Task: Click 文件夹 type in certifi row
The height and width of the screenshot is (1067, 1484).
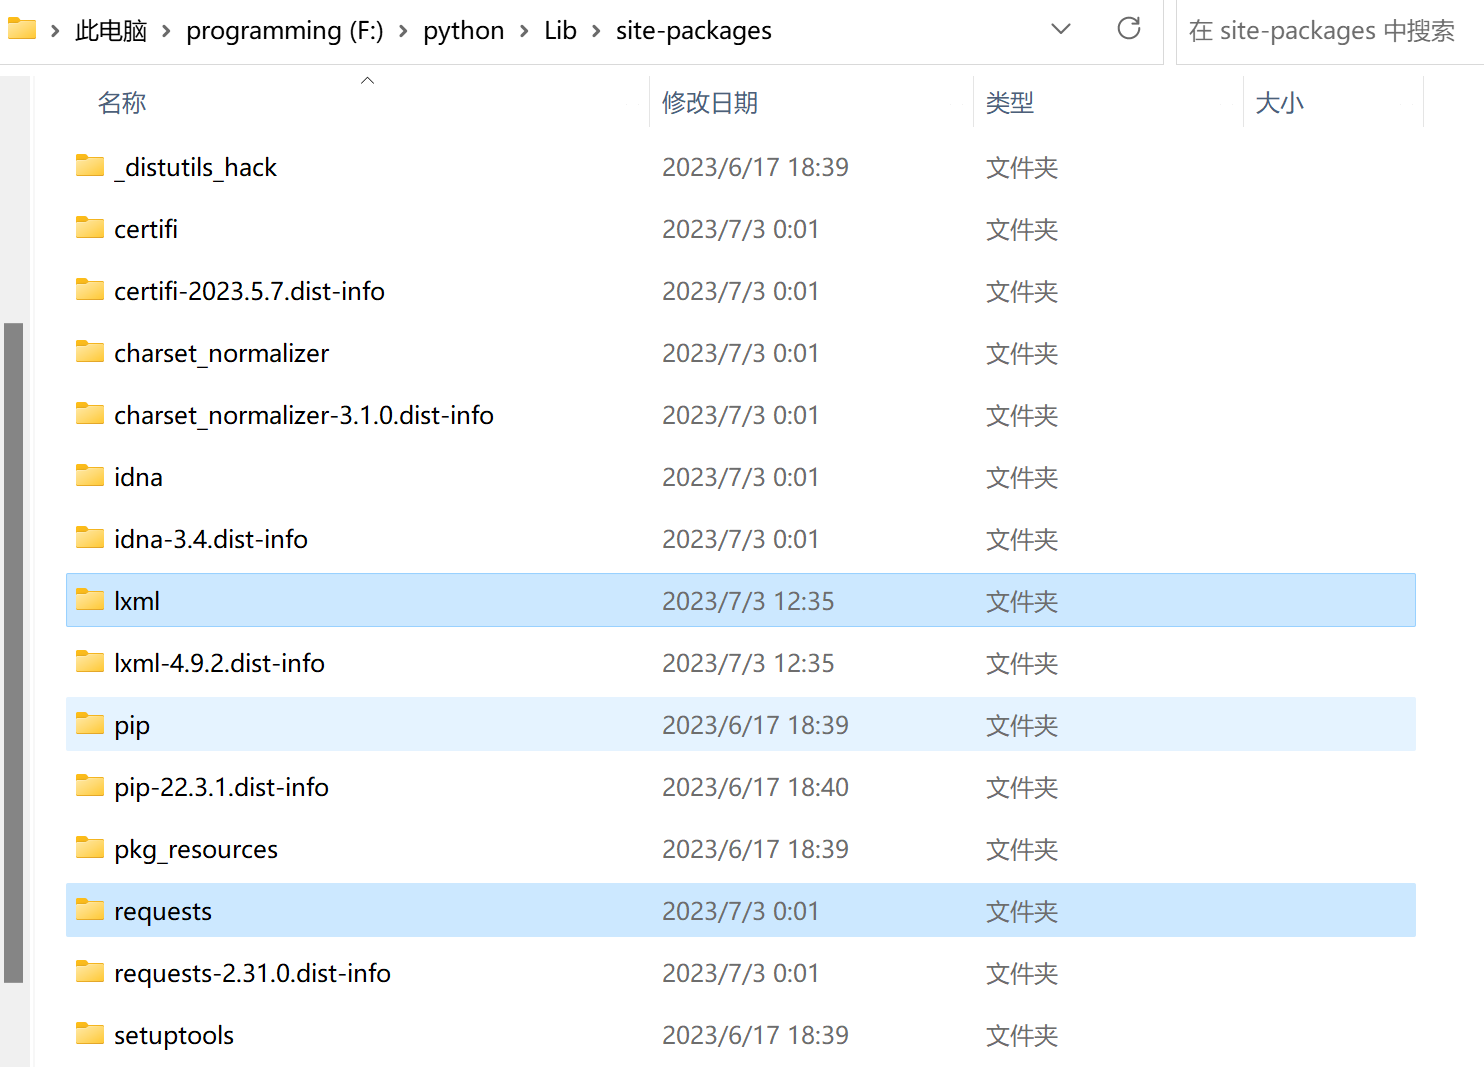Action: click(x=1022, y=229)
